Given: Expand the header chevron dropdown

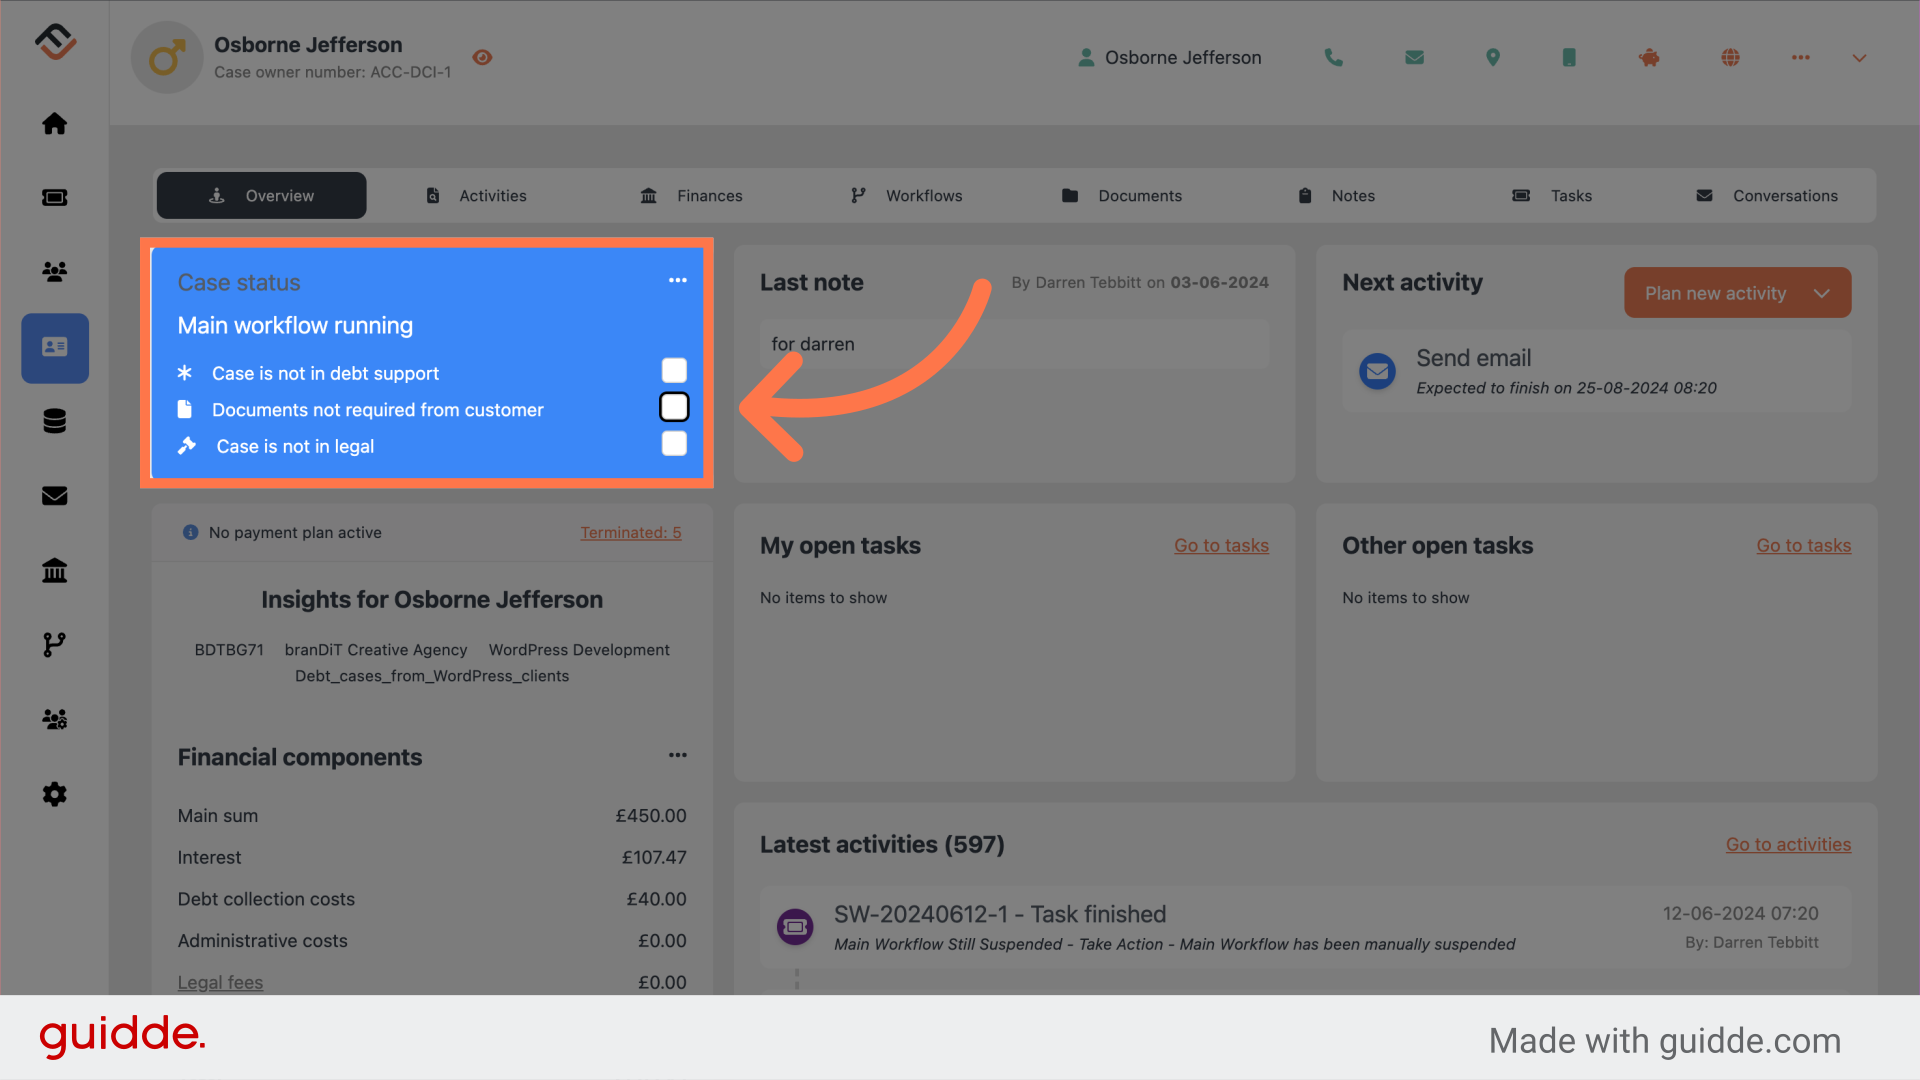Looking at the screenshot, I should point(1859,58).
